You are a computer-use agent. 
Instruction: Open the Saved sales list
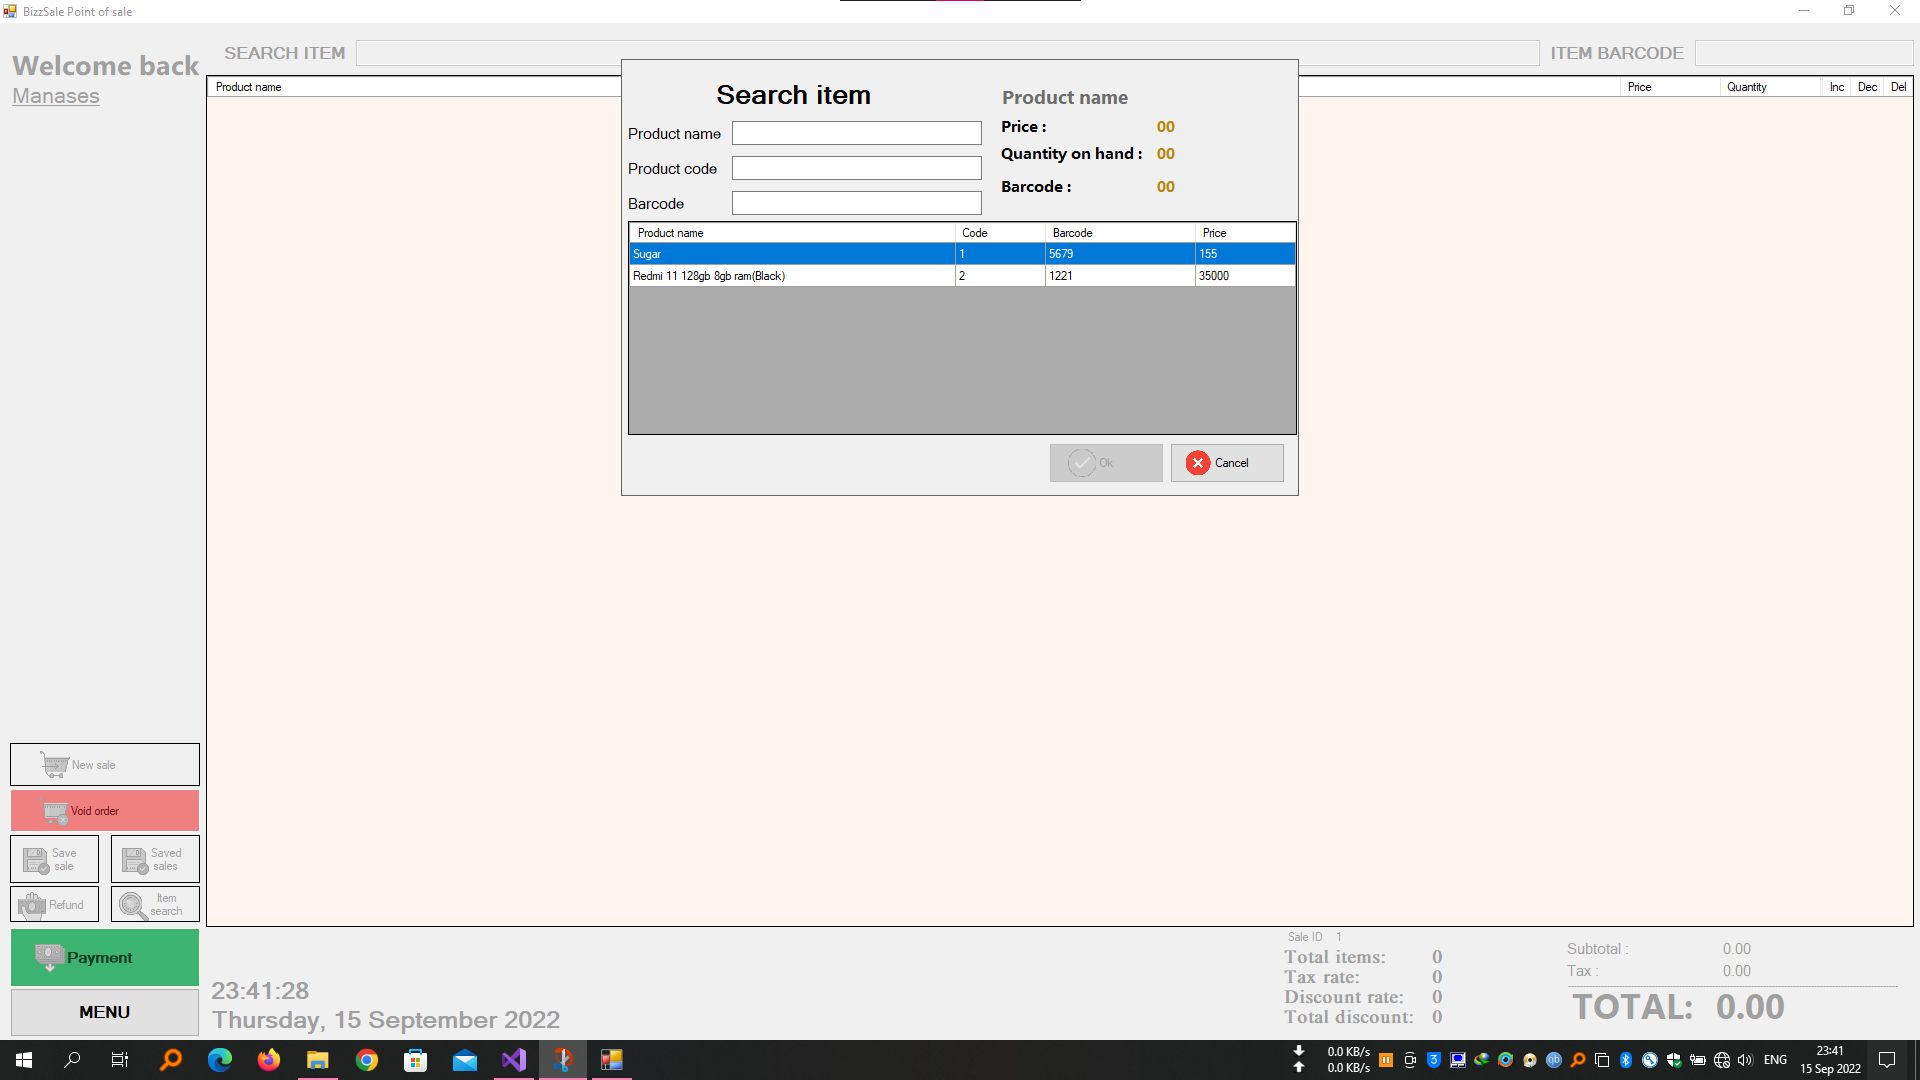pos(155,859)
